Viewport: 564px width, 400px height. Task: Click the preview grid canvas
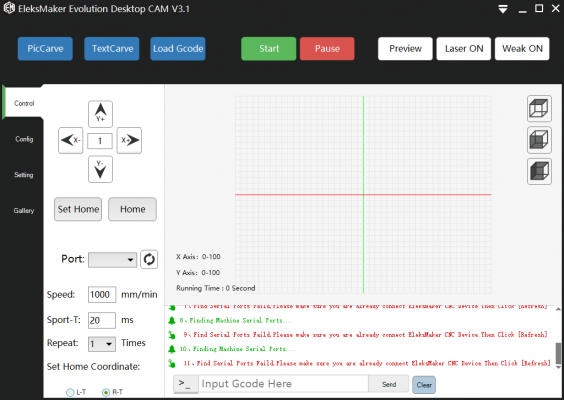point(363,195)
